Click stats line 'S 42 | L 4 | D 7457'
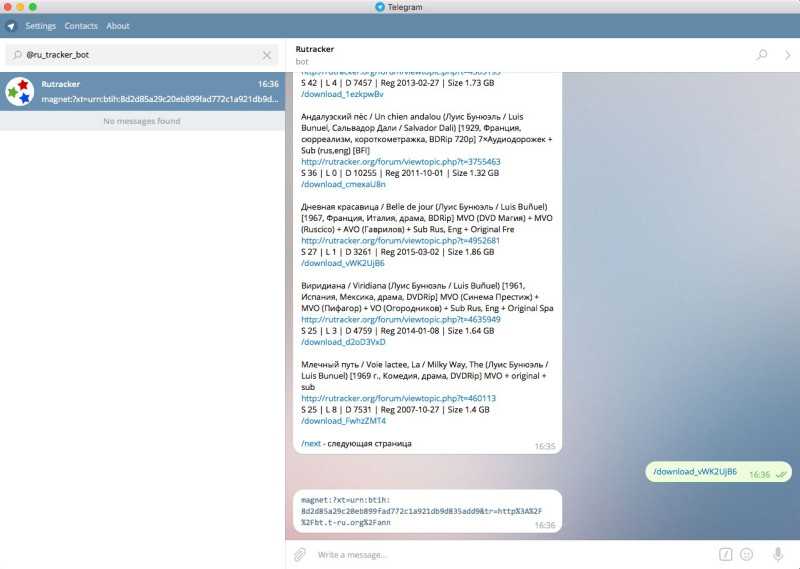Viewport: 800px width, 569px height. point(397,83)
